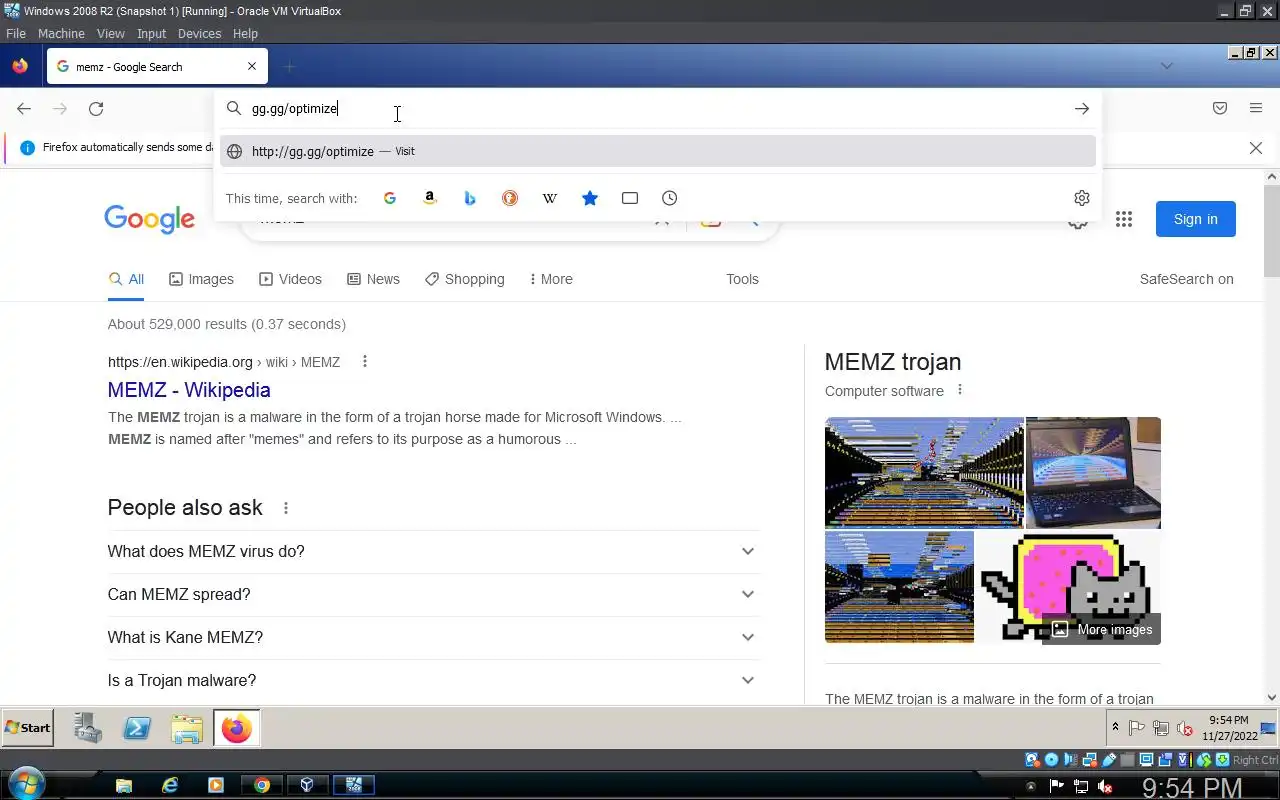Sign in to Google
The height and width of the screenshot is (800, 1280).
[1196, 219]
